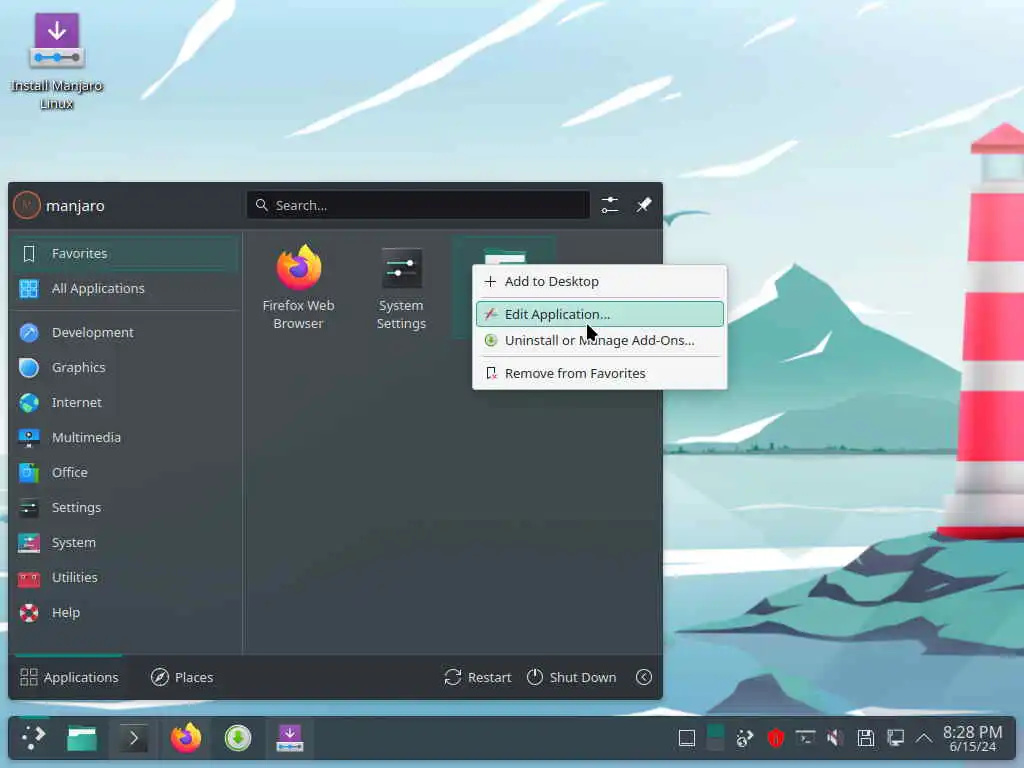Click the Restart button
1024x768 pixels.
click(477, 677)
